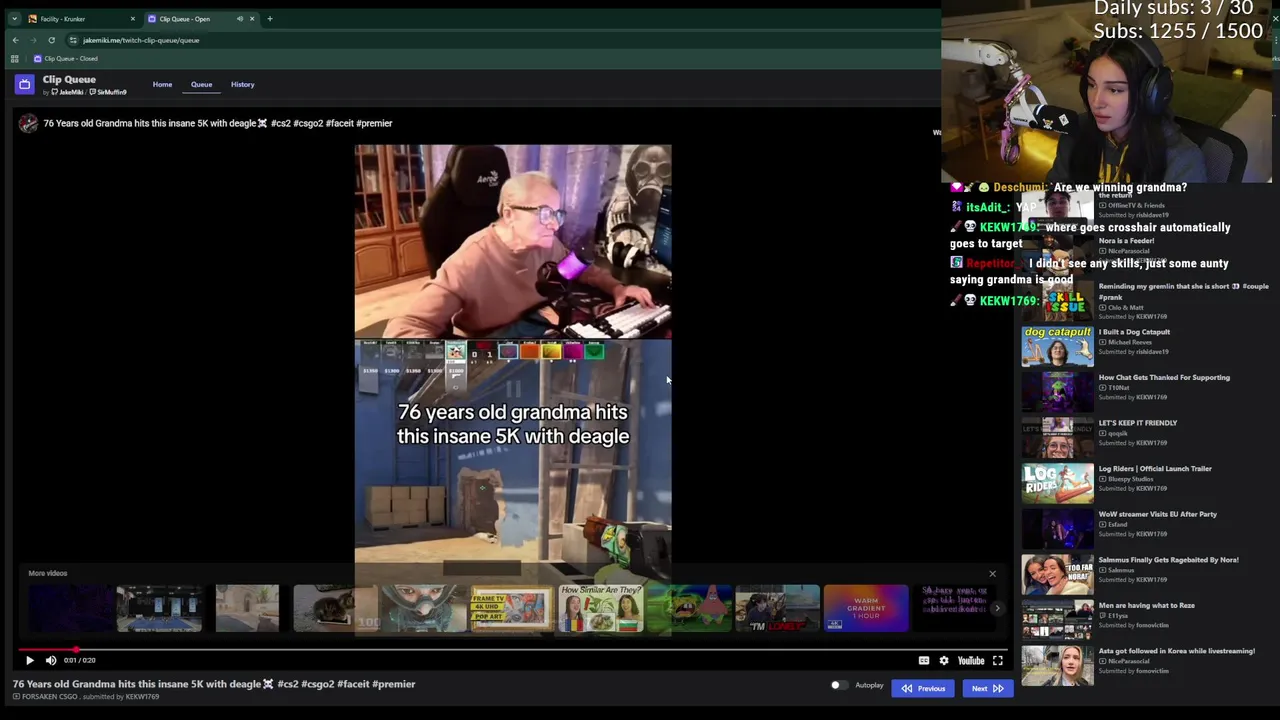Toggle the Autoplay switch
Screen dimensions: 1280x720
[839, 685]
